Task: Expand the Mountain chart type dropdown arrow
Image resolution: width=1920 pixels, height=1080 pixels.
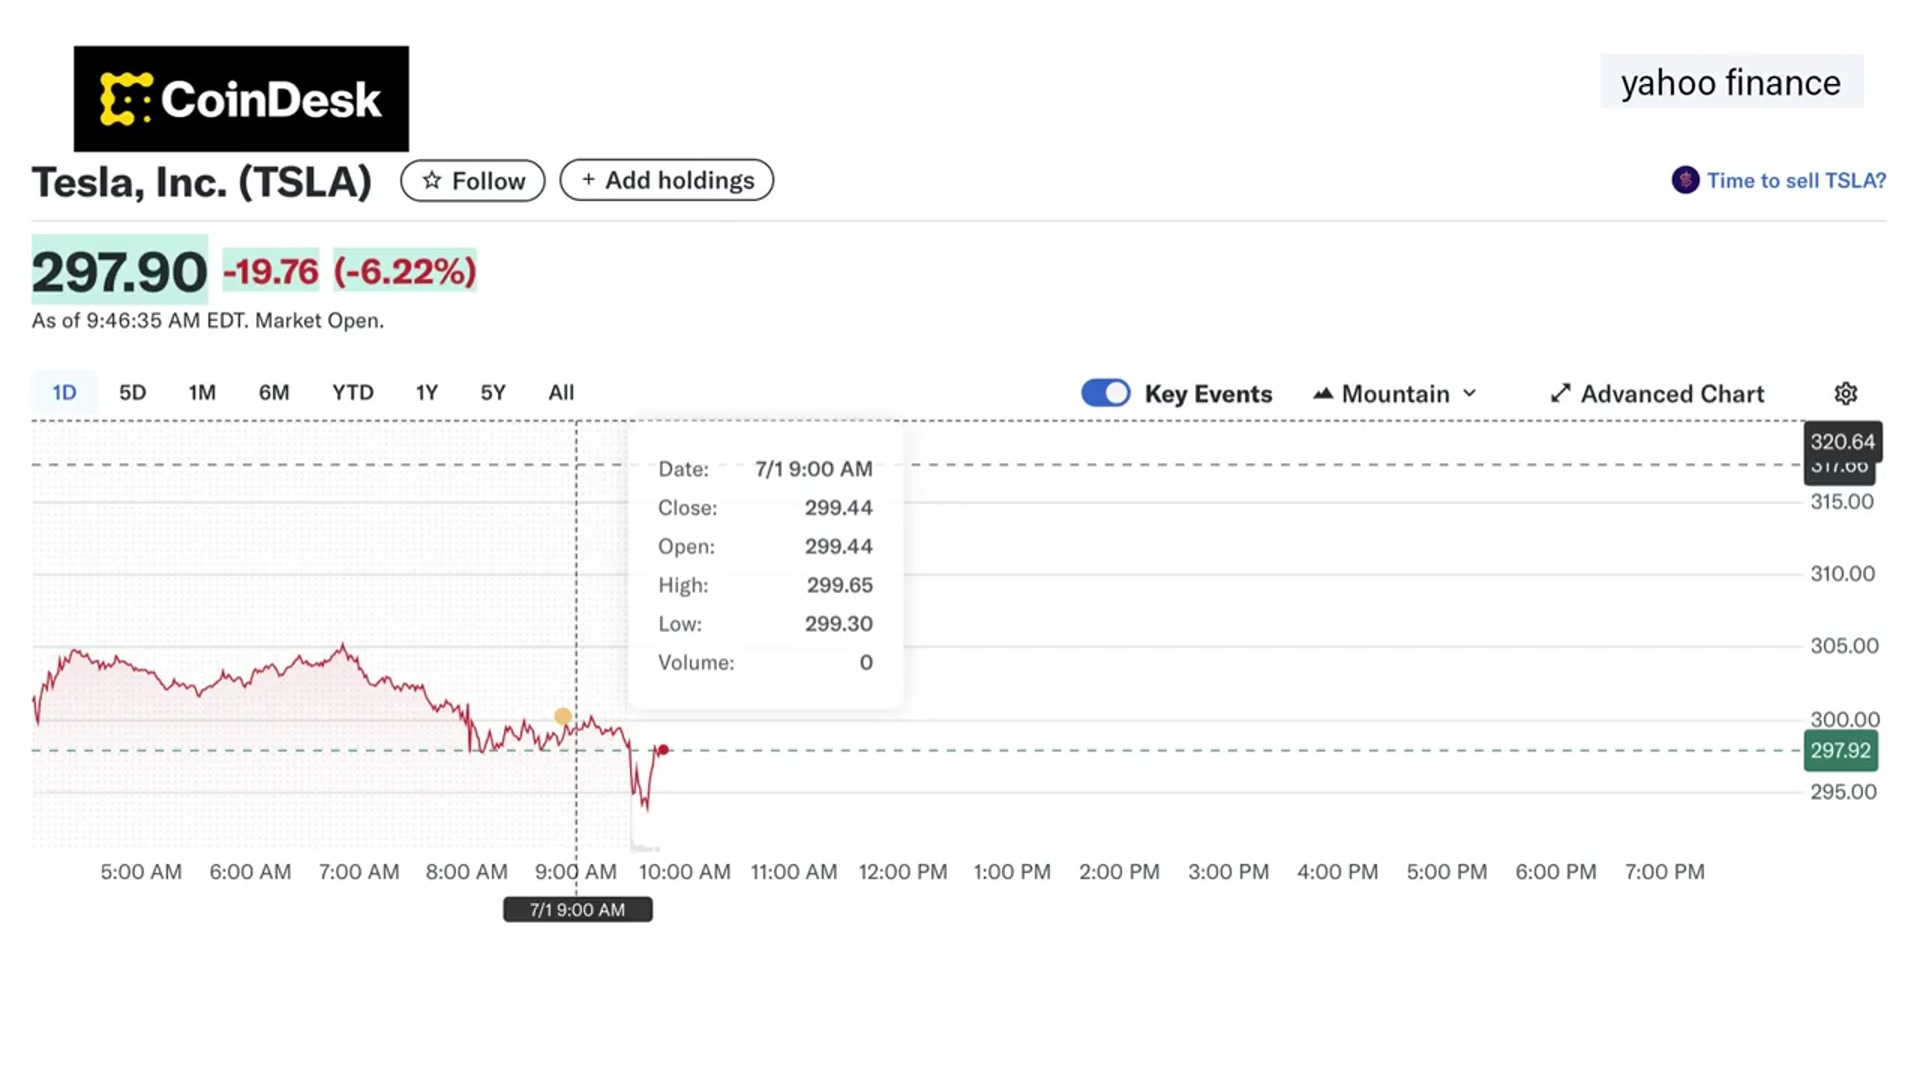Action: pyautogui.click(x=1469, y=393)
